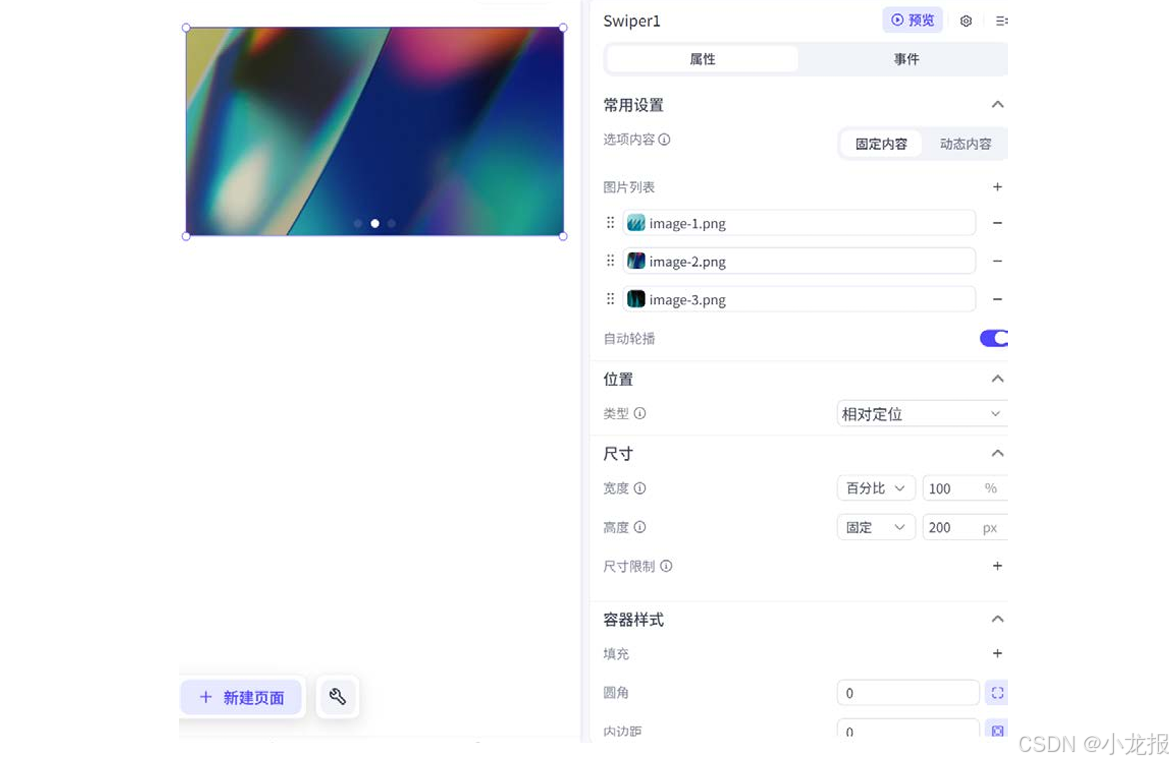Image resolution: width=1173 pixels, height=764 pixels.
Task: Collapse the 常用设置 section
Action: tap(997, 104)
